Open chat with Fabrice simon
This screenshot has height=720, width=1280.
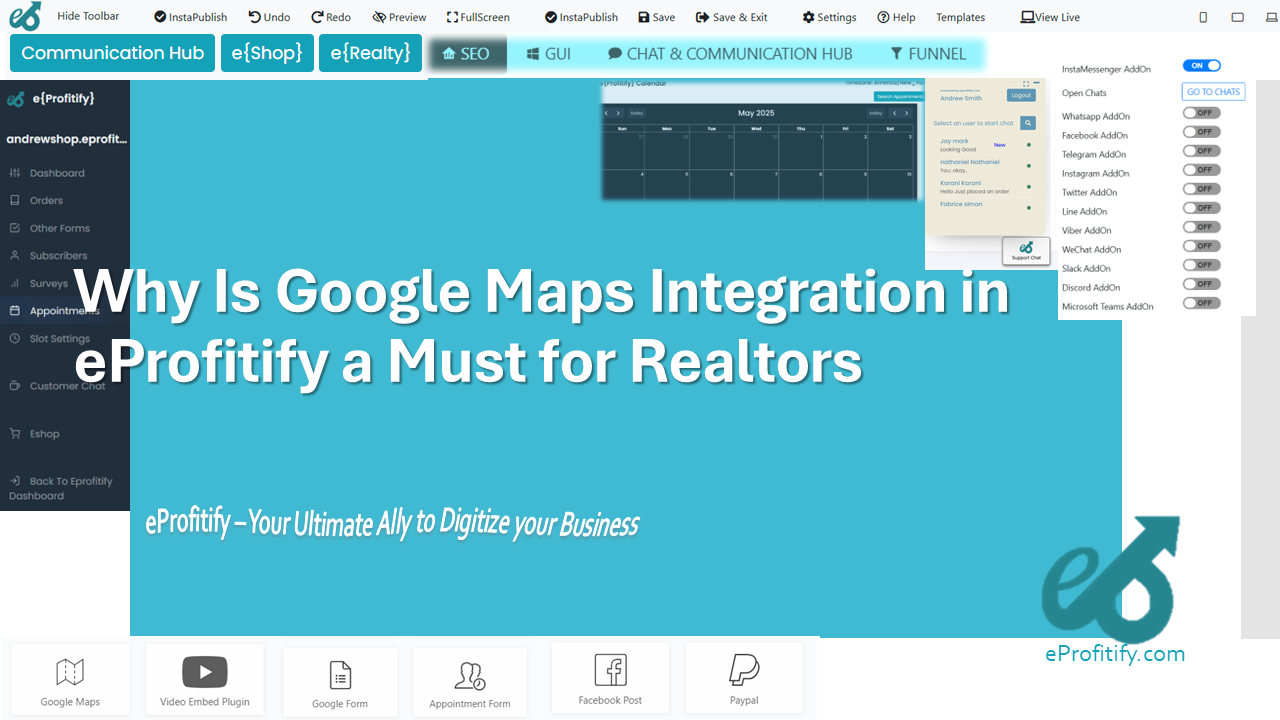point(985,204)
